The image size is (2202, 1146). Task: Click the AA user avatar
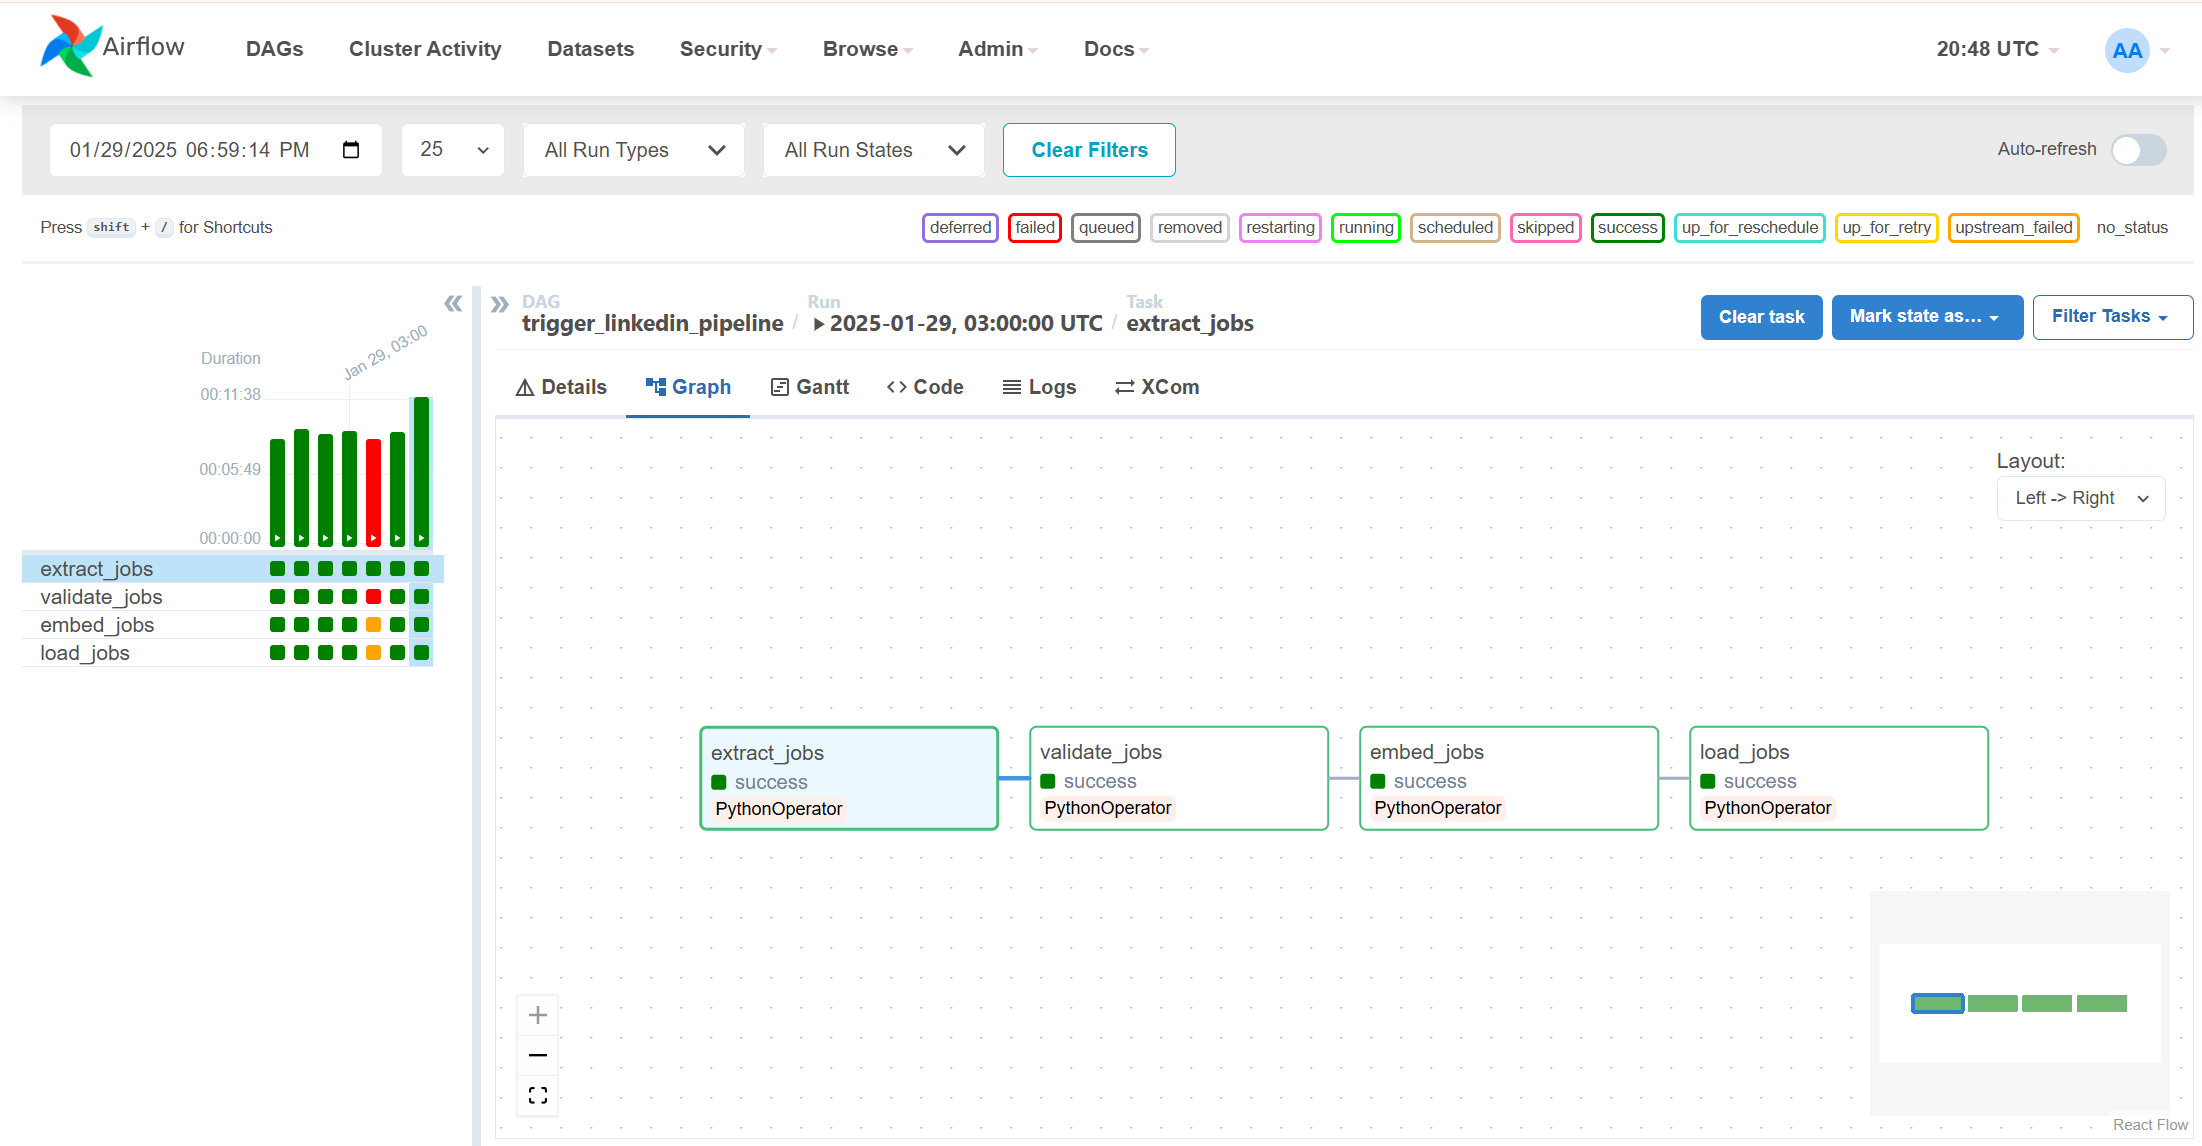2126,50
